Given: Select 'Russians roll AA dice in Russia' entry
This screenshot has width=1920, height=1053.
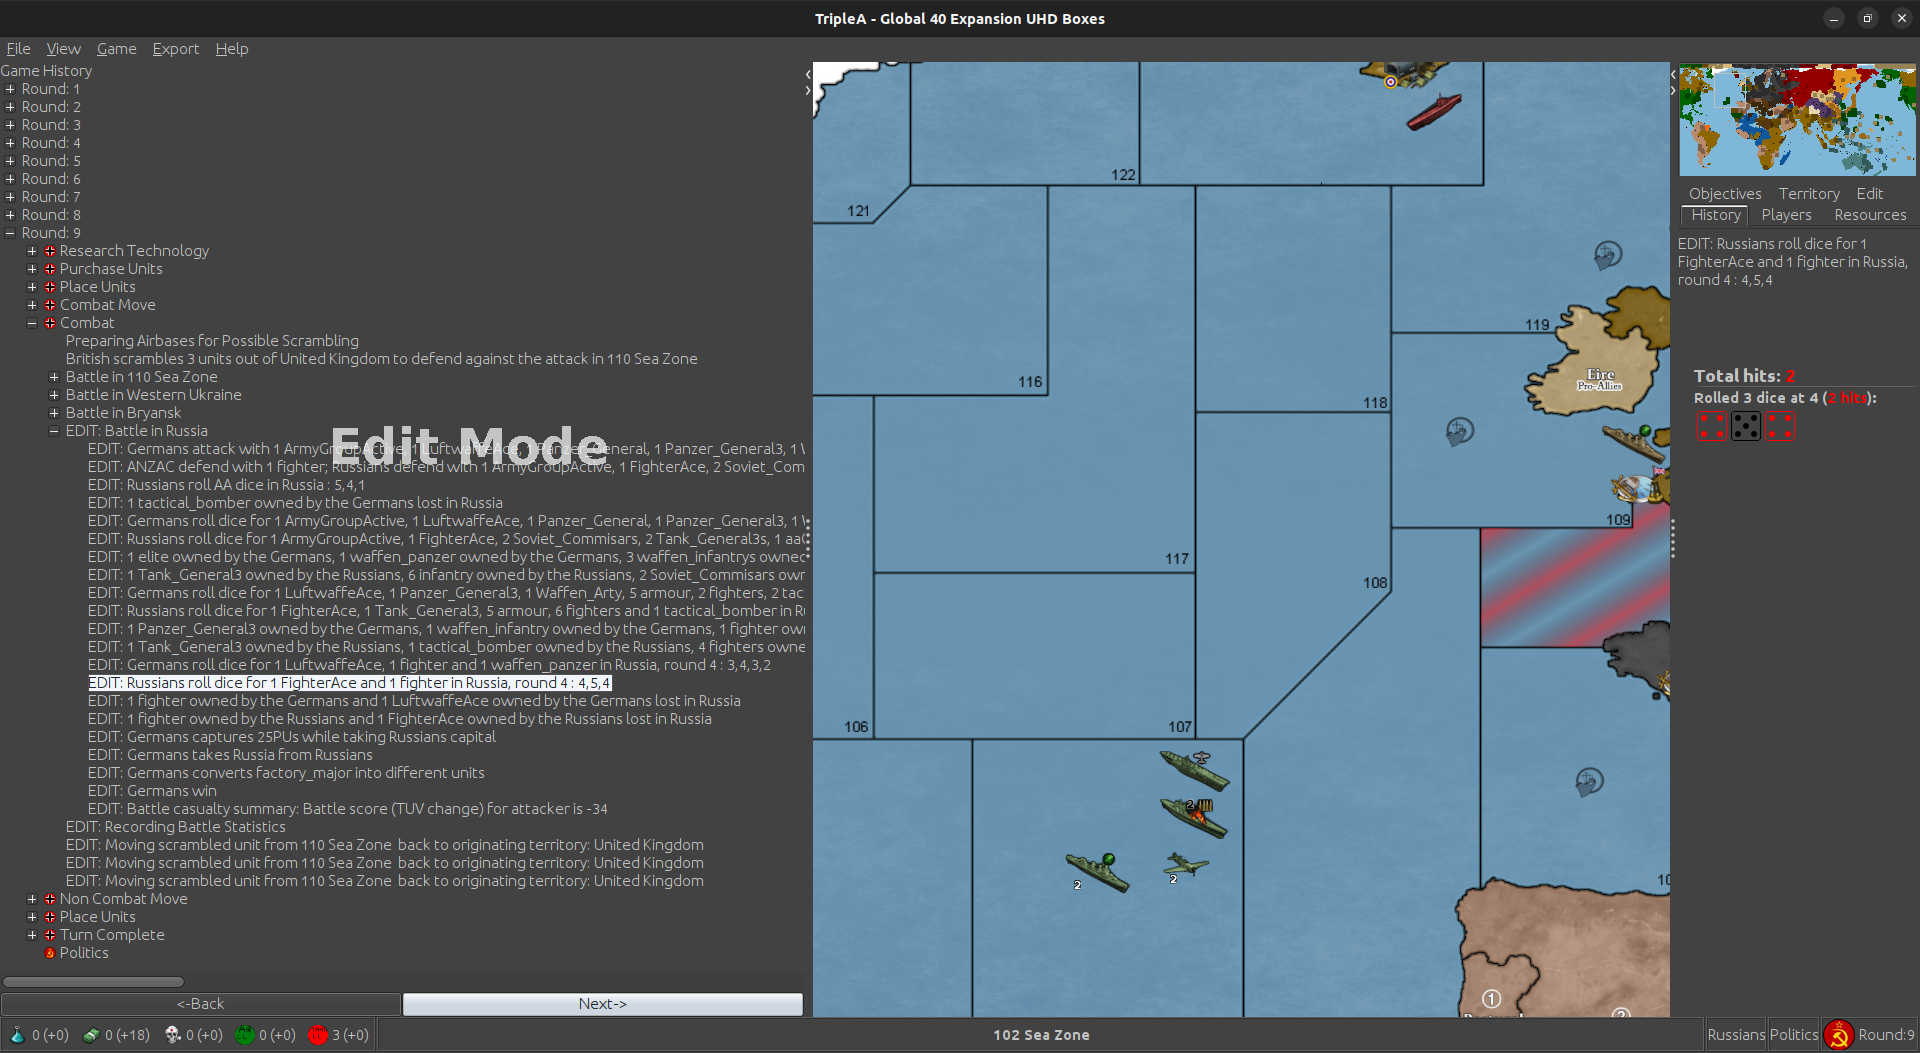Looking at the screenshot, I should coord(226,485).
